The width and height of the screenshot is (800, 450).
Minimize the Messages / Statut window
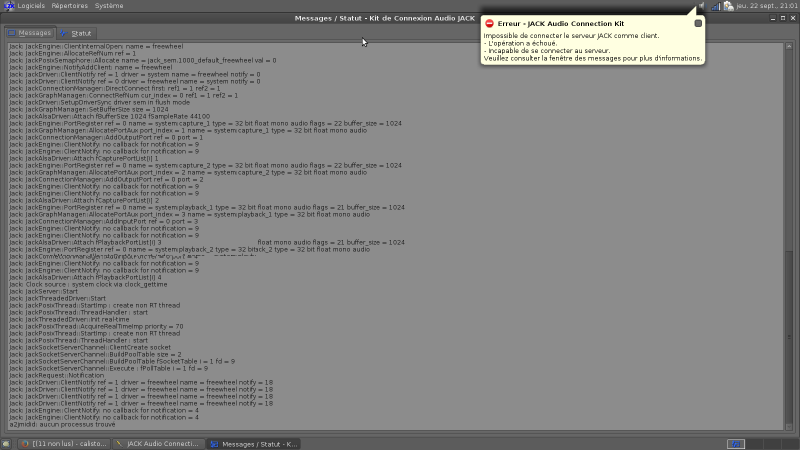772,18
